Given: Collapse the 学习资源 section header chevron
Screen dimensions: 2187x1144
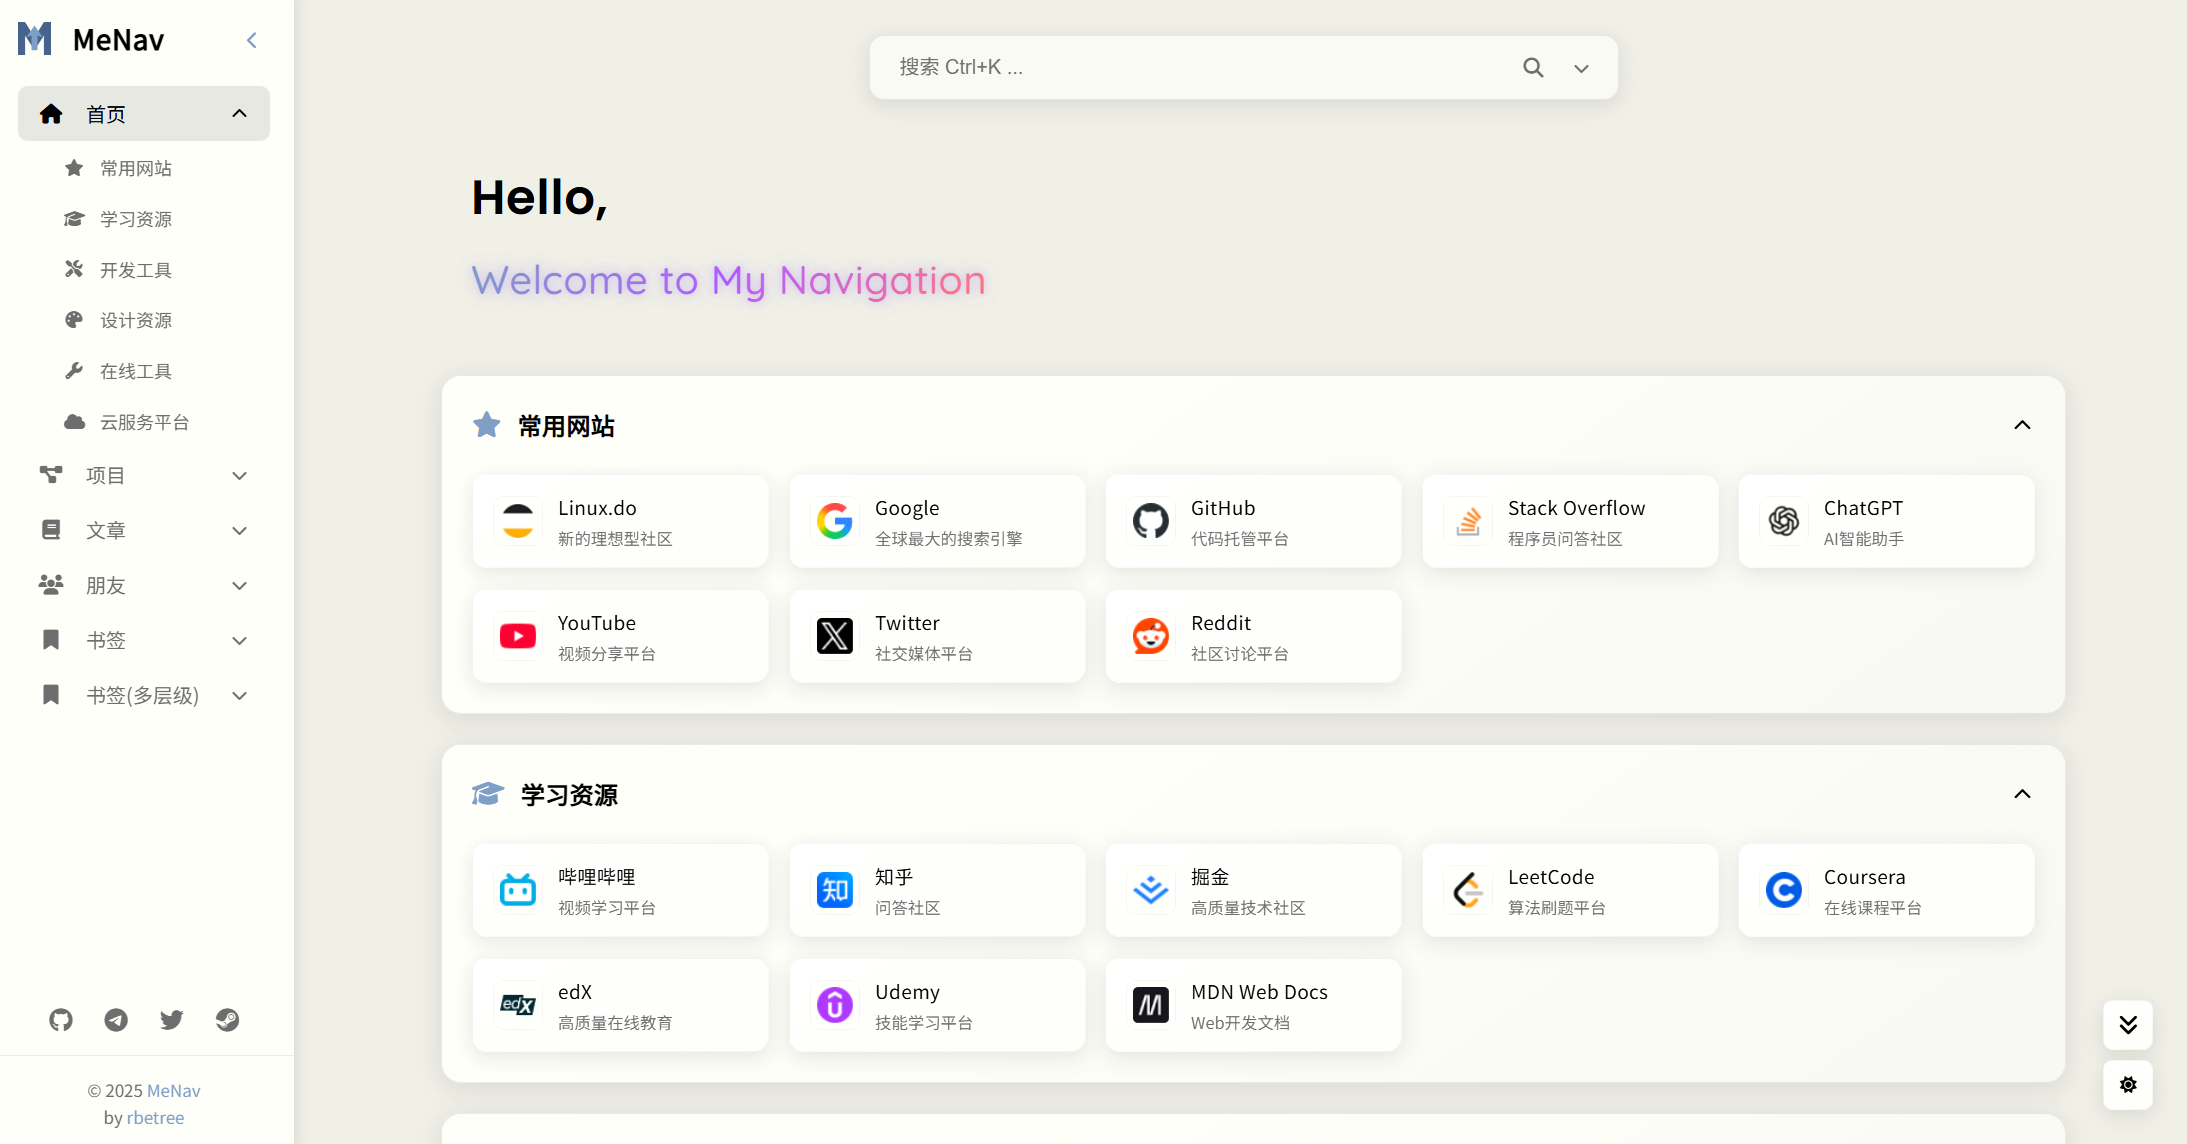Looking at the screenshot, I should [2021, 794].
